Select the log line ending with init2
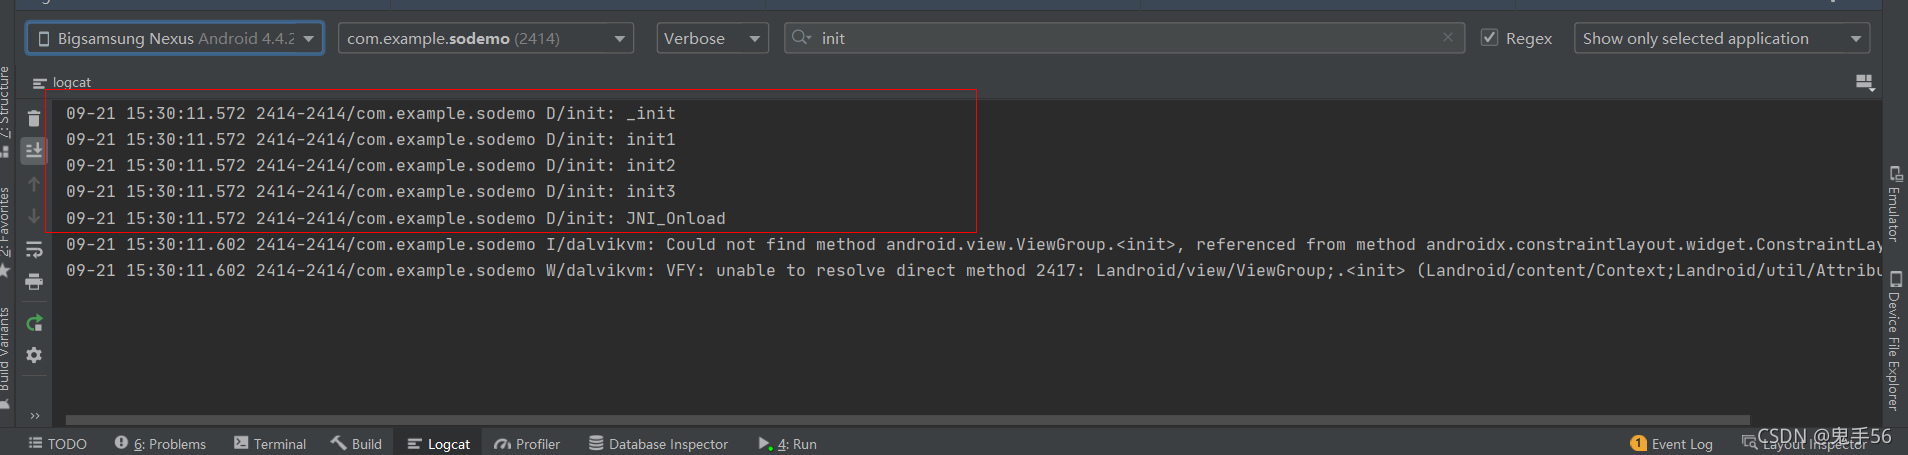This screenshot has height=455, width=1908. click(x=371, y=165)
